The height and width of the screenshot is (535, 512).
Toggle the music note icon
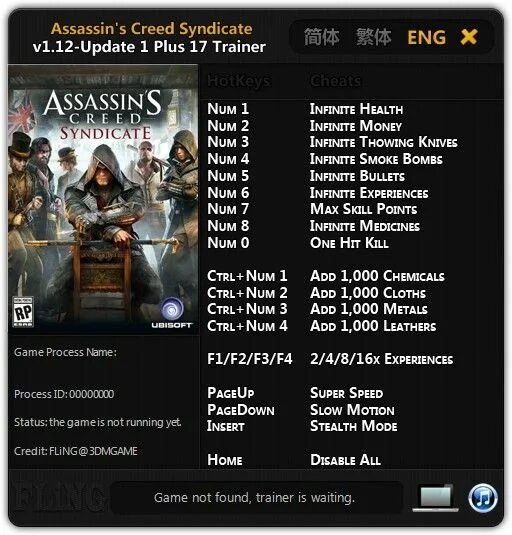point(483,498)
